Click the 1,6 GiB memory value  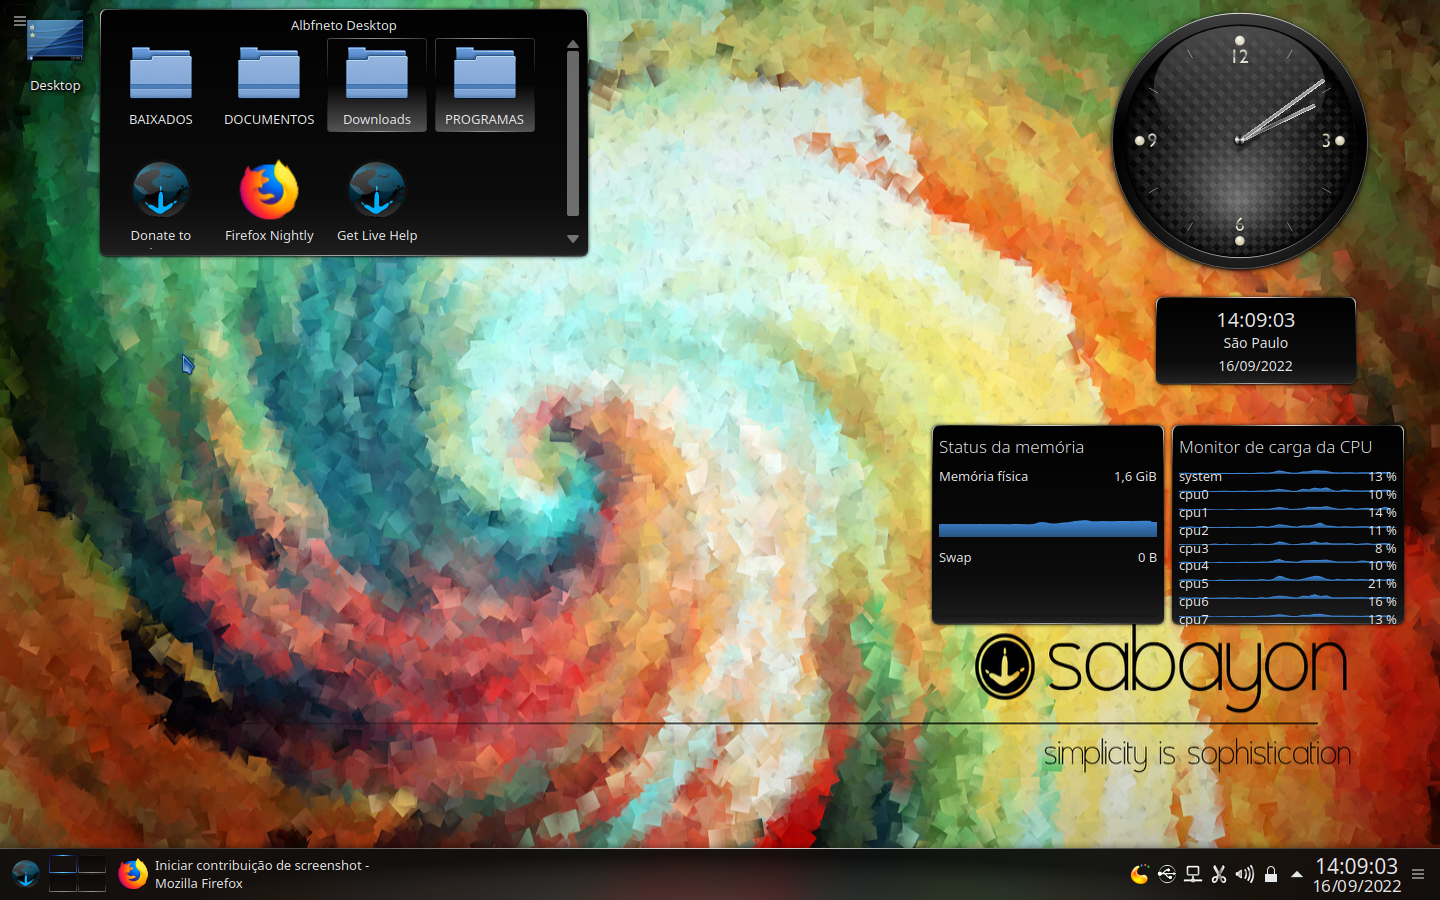click(1135, 477)
